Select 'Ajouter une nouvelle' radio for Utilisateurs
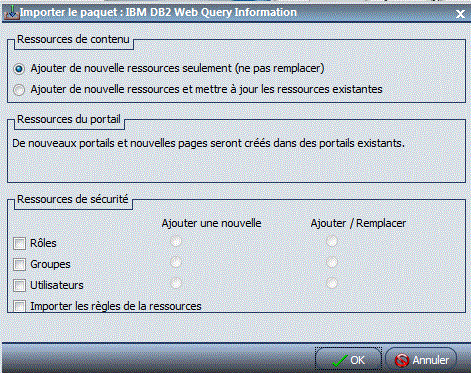 (176, 283)
